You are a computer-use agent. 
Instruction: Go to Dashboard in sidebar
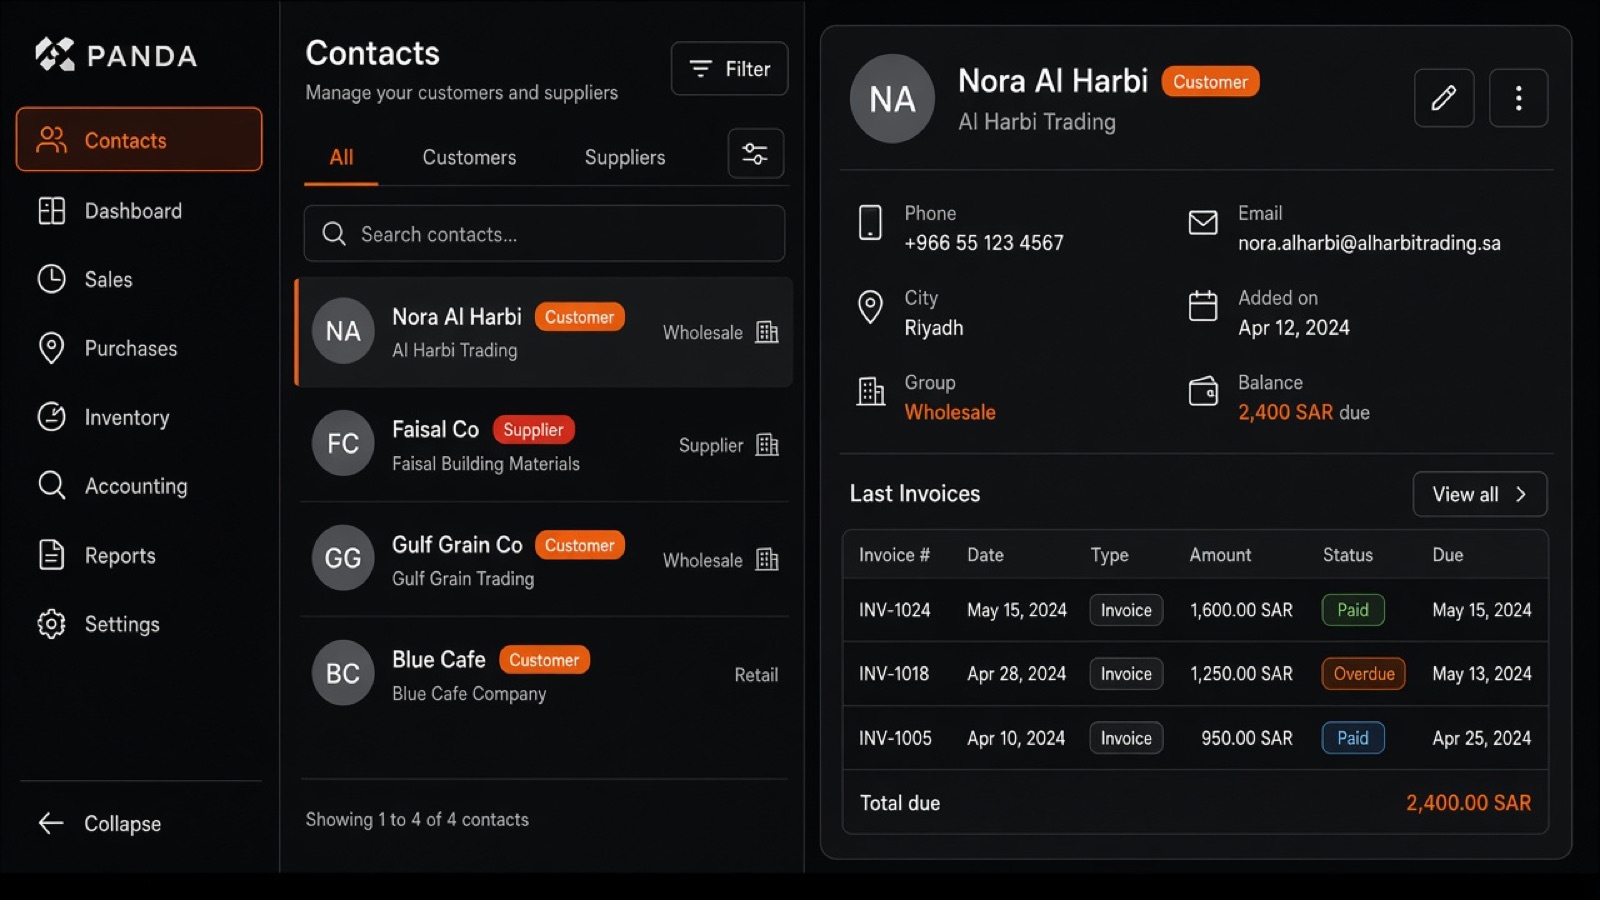tap(139, 211)
